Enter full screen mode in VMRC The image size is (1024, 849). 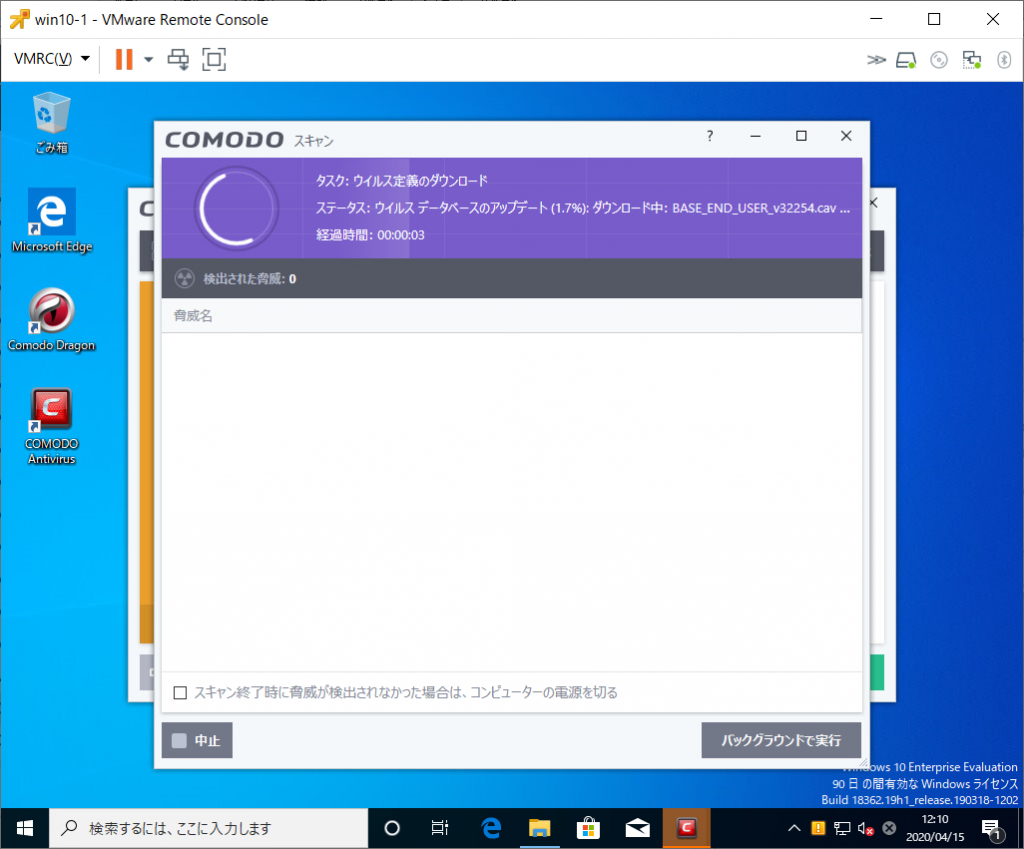pyautogui.click(x=214, y=59)
